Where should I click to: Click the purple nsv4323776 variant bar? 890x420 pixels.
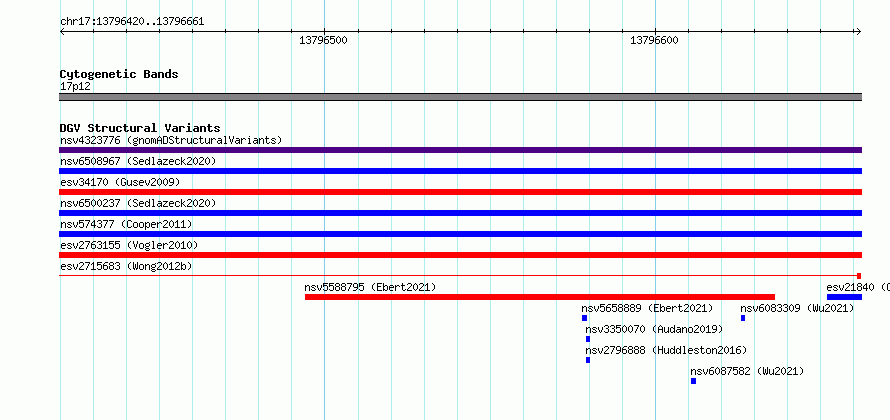coord(460,150)
